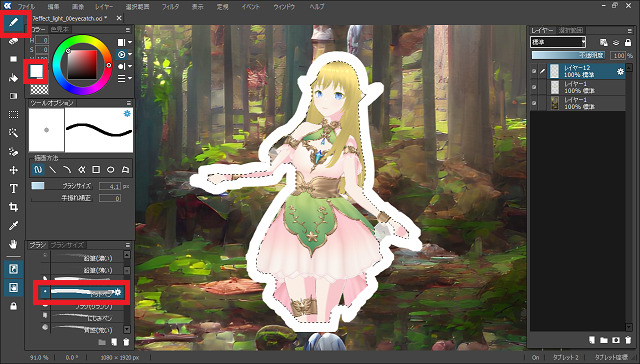Open the ウィンドウ menu
Screen dimensions: 640x364
(284, 7)
